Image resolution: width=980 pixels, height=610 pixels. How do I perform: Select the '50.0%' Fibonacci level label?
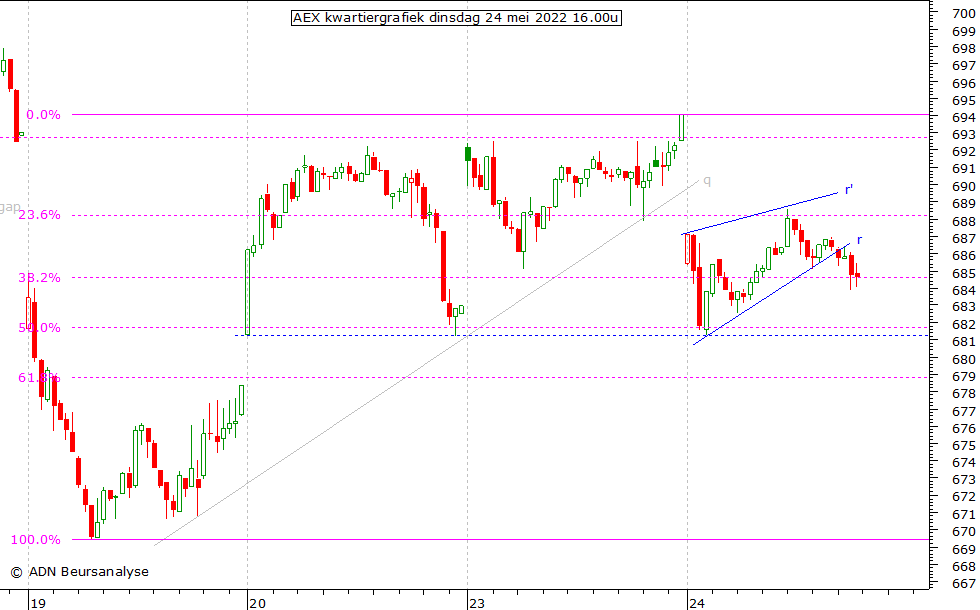39,328
